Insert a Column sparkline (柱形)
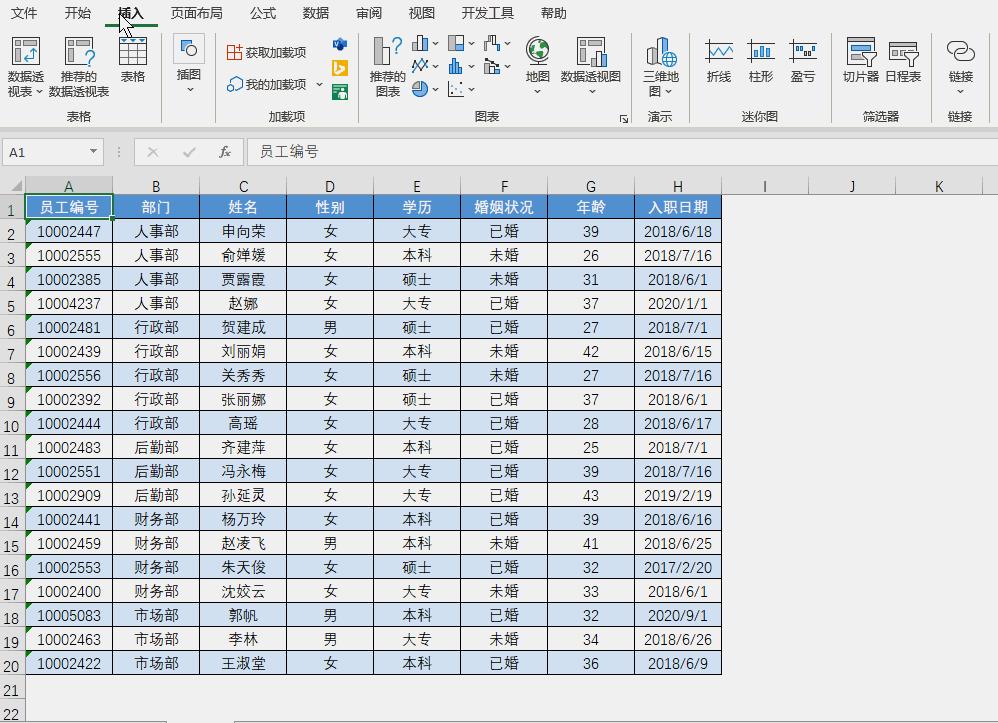 point(761,60)
